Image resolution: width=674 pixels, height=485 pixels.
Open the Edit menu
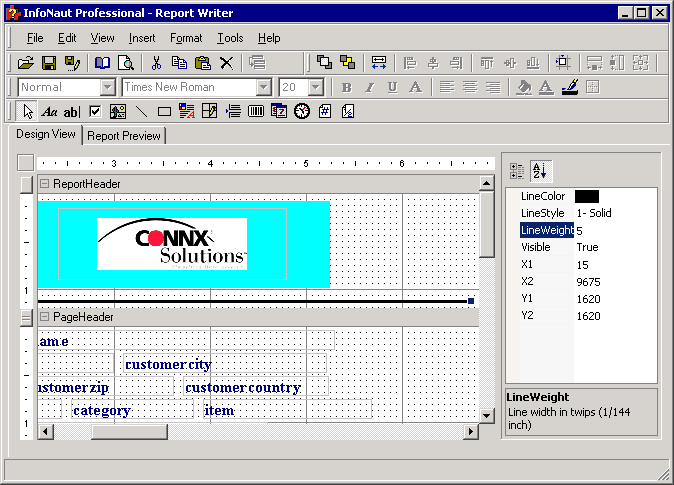67,38
